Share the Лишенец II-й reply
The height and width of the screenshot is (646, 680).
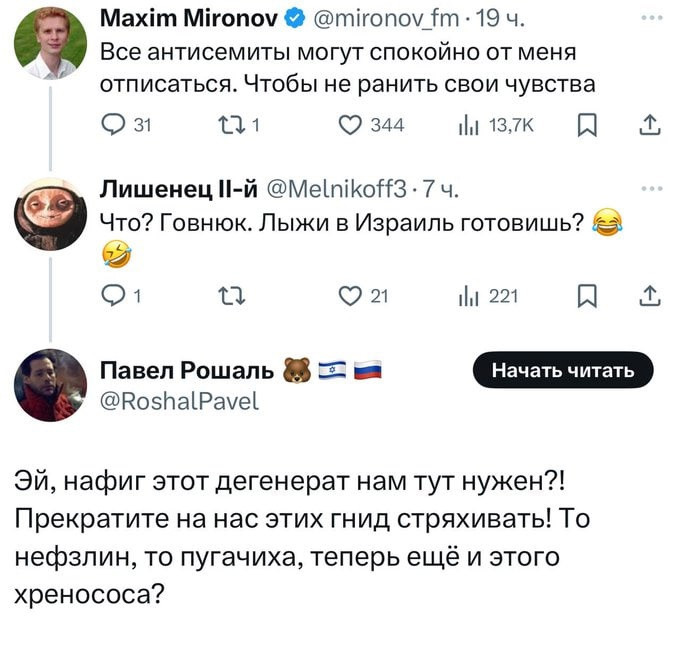649,294
